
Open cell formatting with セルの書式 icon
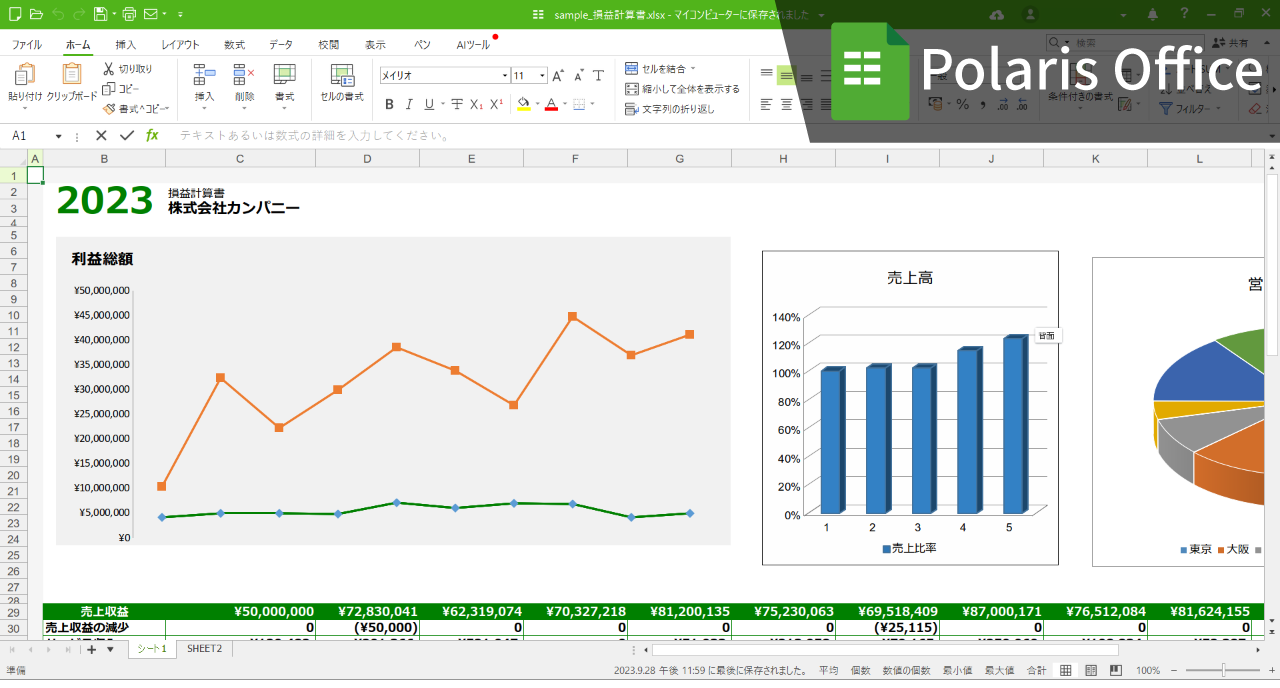pos(342,80)
